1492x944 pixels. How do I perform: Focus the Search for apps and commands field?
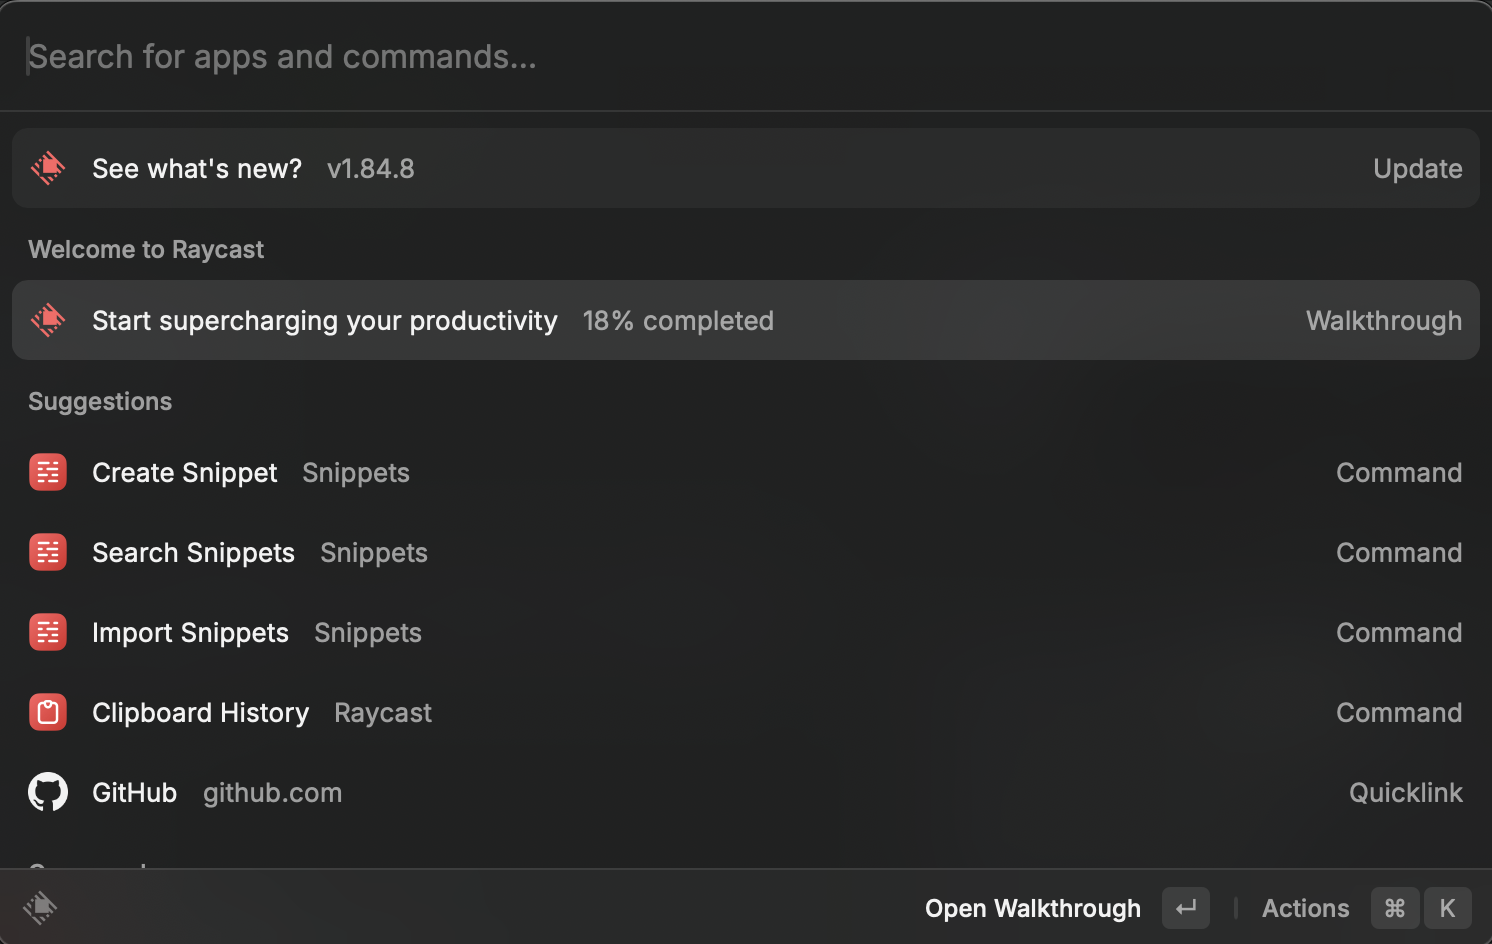pyautogui.click(x=746, y=56)
